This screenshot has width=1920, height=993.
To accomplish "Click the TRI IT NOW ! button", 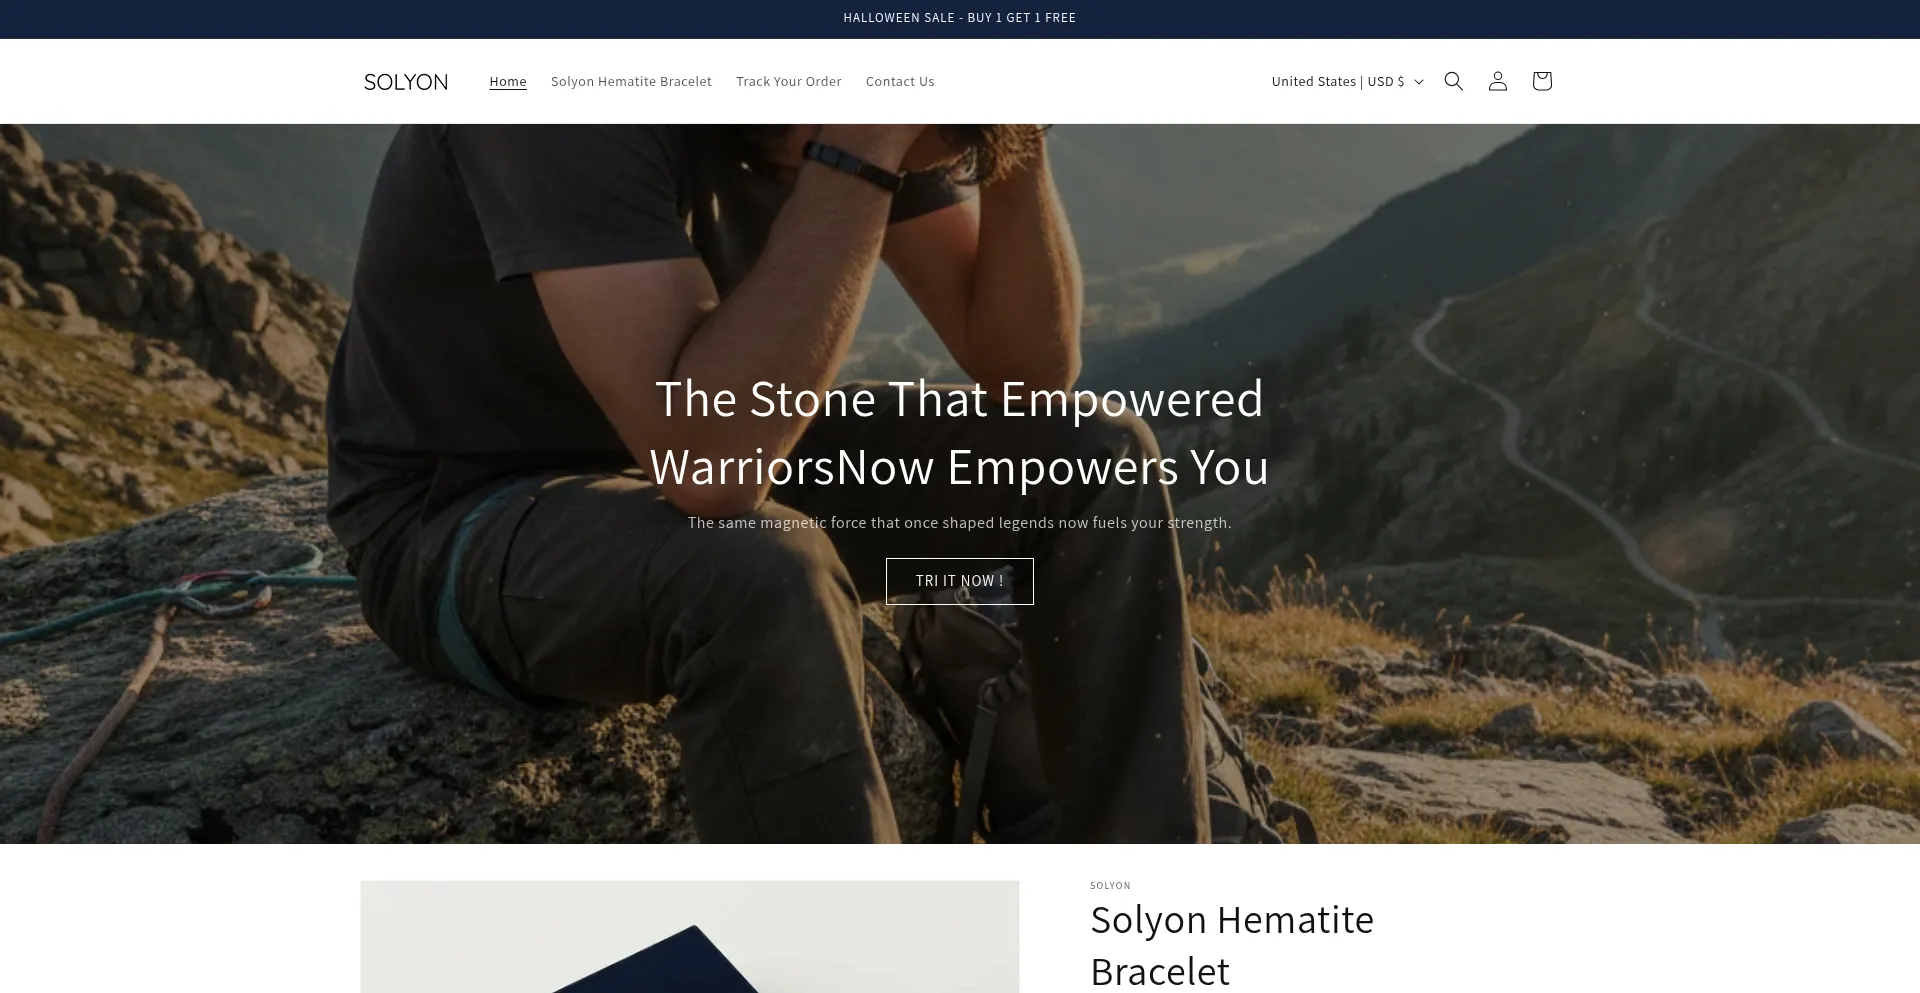I will tap(960, 581).
